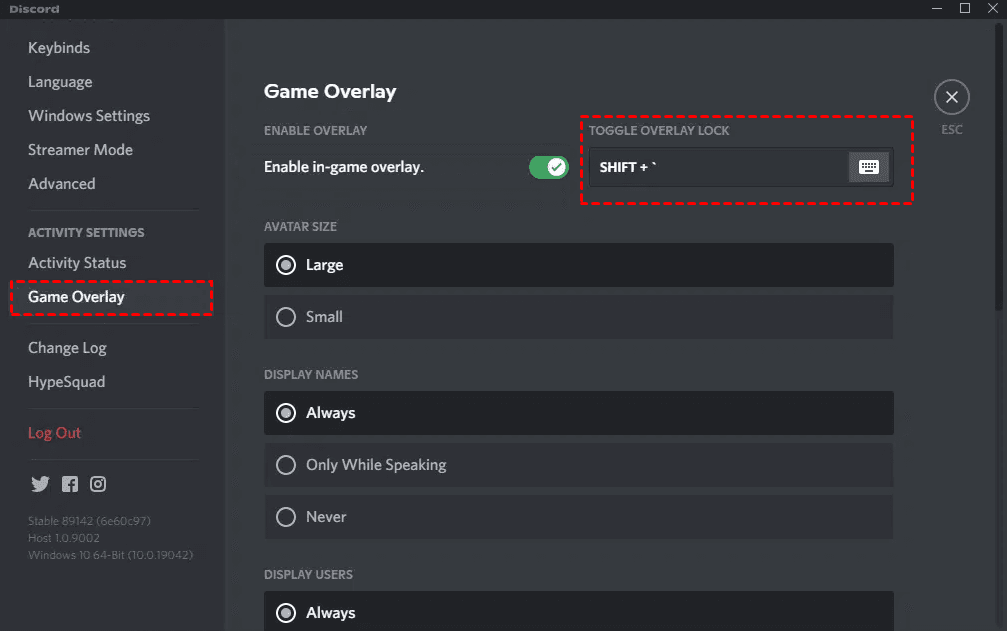Screen dimensions: 1007x631
Task: Choose Only While Speaking for display names
Action: pos(579,465)
